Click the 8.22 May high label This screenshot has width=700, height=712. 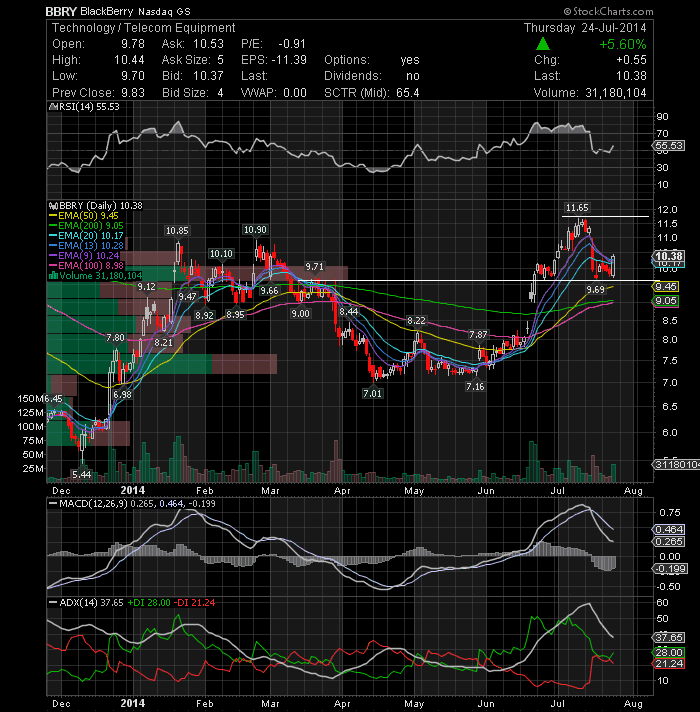click(416, 321)
